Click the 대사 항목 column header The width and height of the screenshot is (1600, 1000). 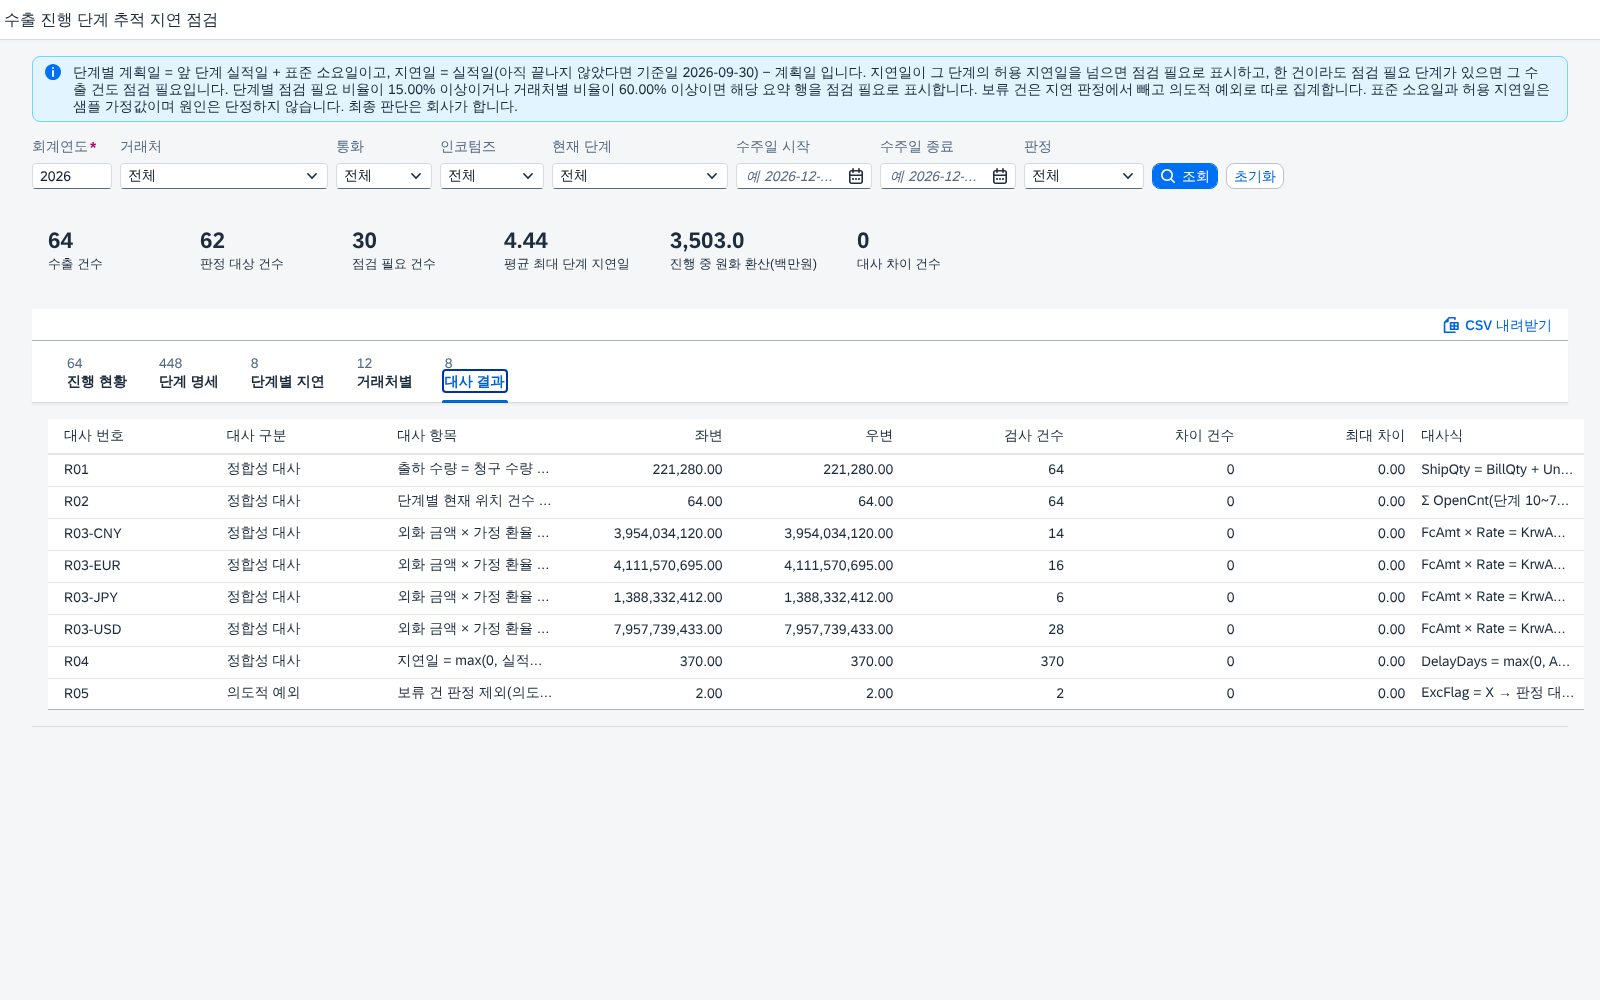427,436
